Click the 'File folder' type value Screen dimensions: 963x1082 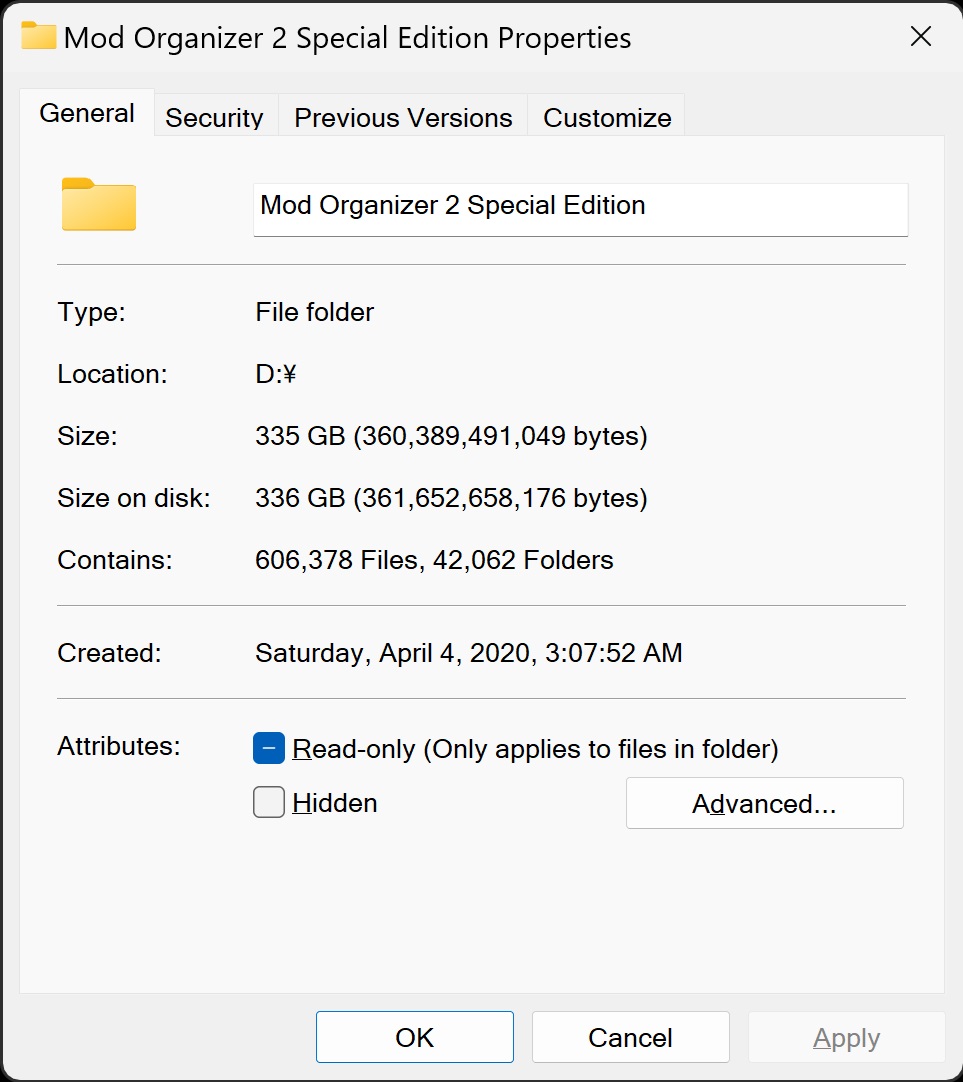(315, 312)
